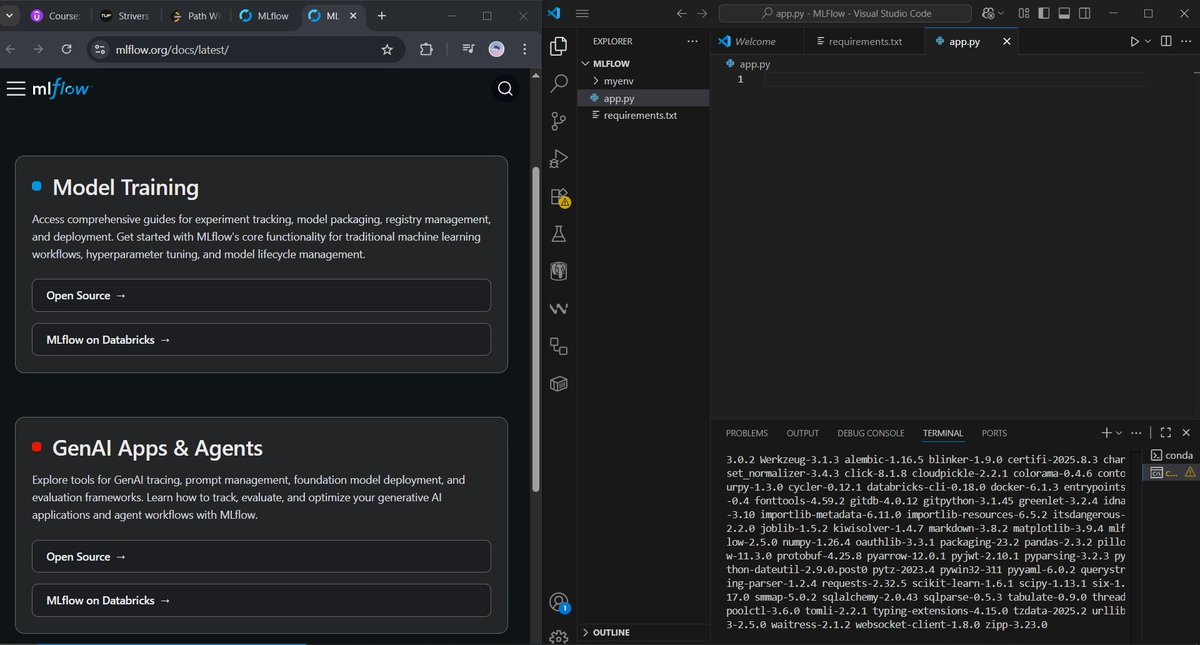Open the Manage gear icon in VS Code
Image resolution: width=1200 pixels, height=645 pixels.
(x=559, y=635)
